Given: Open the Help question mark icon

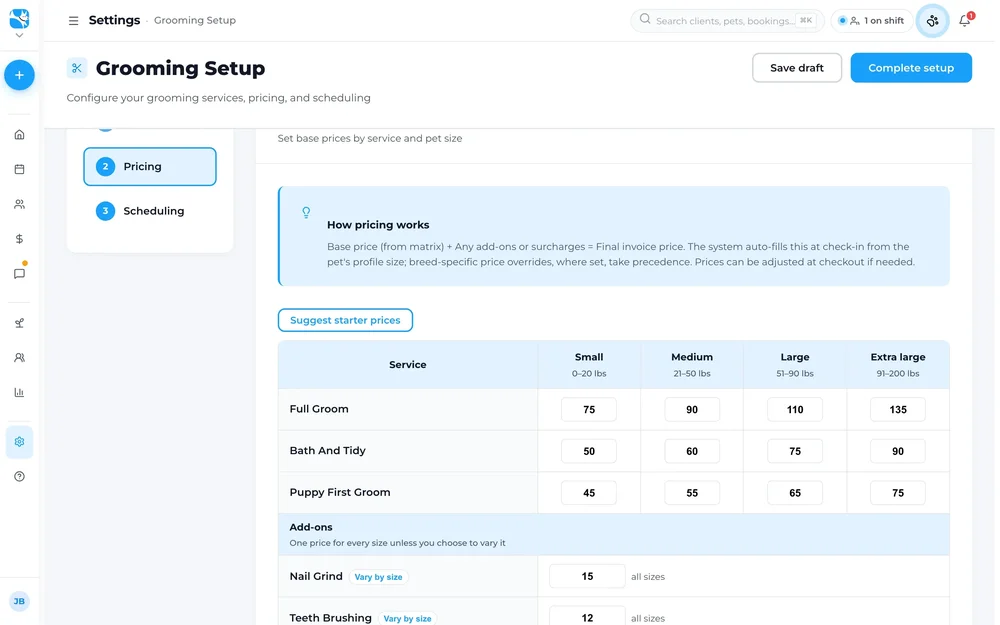Looking at the screenshot, I should coord(19,476).
